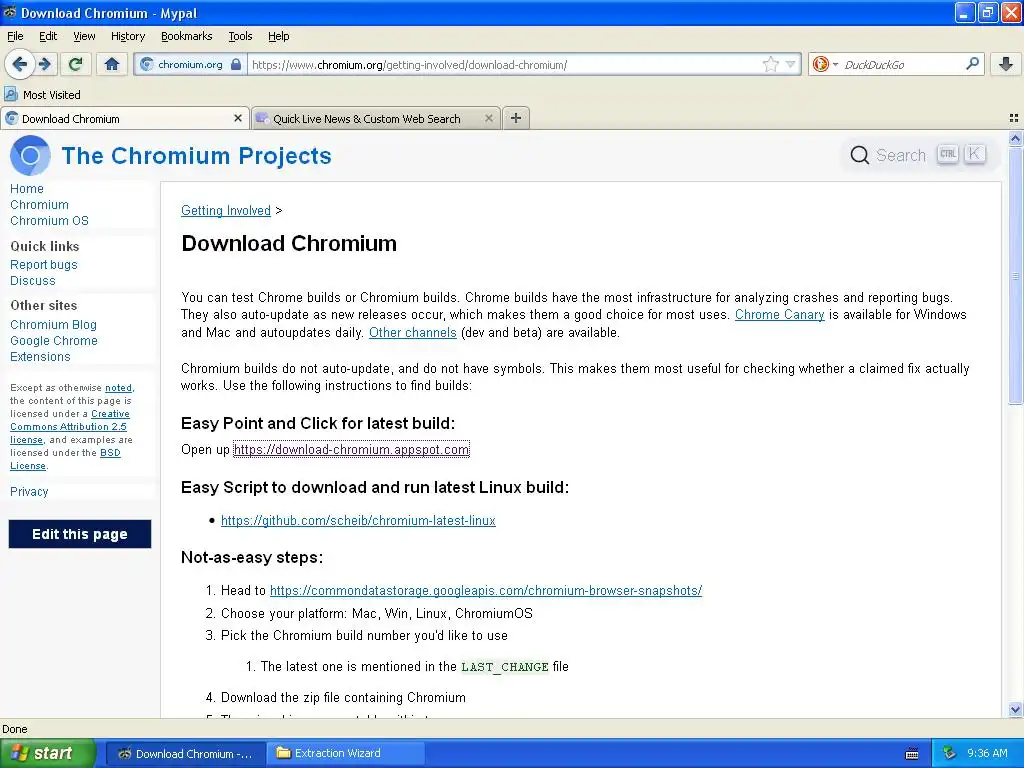Open a new tab with the plus button
Screen dimensions: 1024x768
pyautogui.click(x=515, y=118)
